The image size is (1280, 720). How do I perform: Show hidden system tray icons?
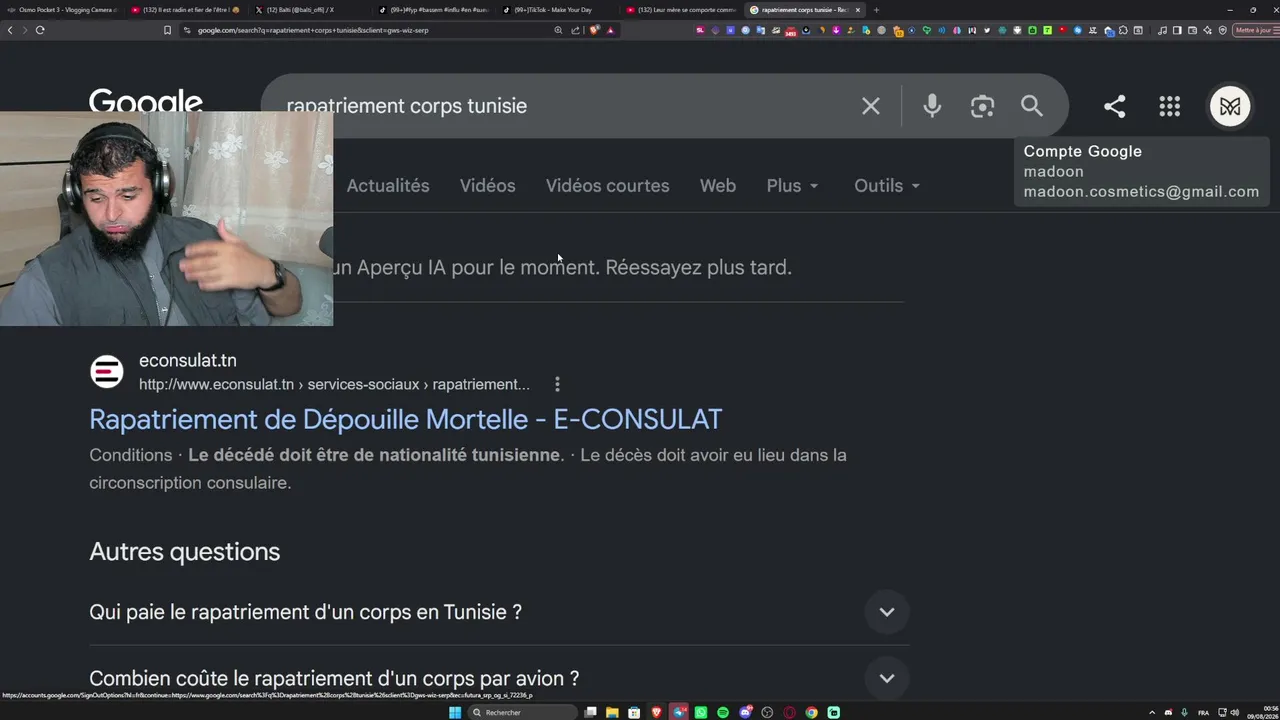click(1152, 712)
